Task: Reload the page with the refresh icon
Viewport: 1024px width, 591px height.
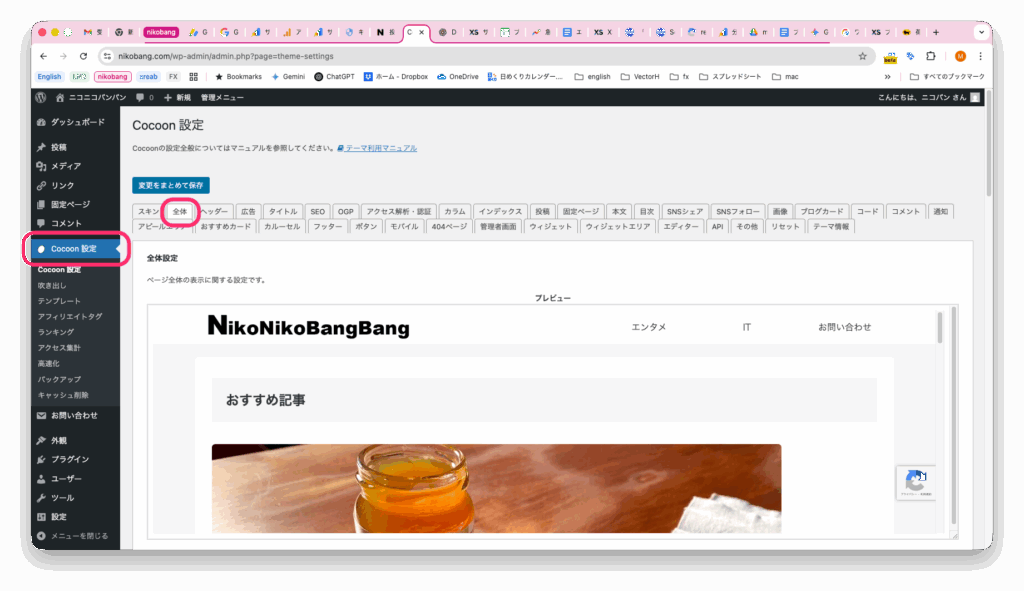Action: [x=83, y=56]
